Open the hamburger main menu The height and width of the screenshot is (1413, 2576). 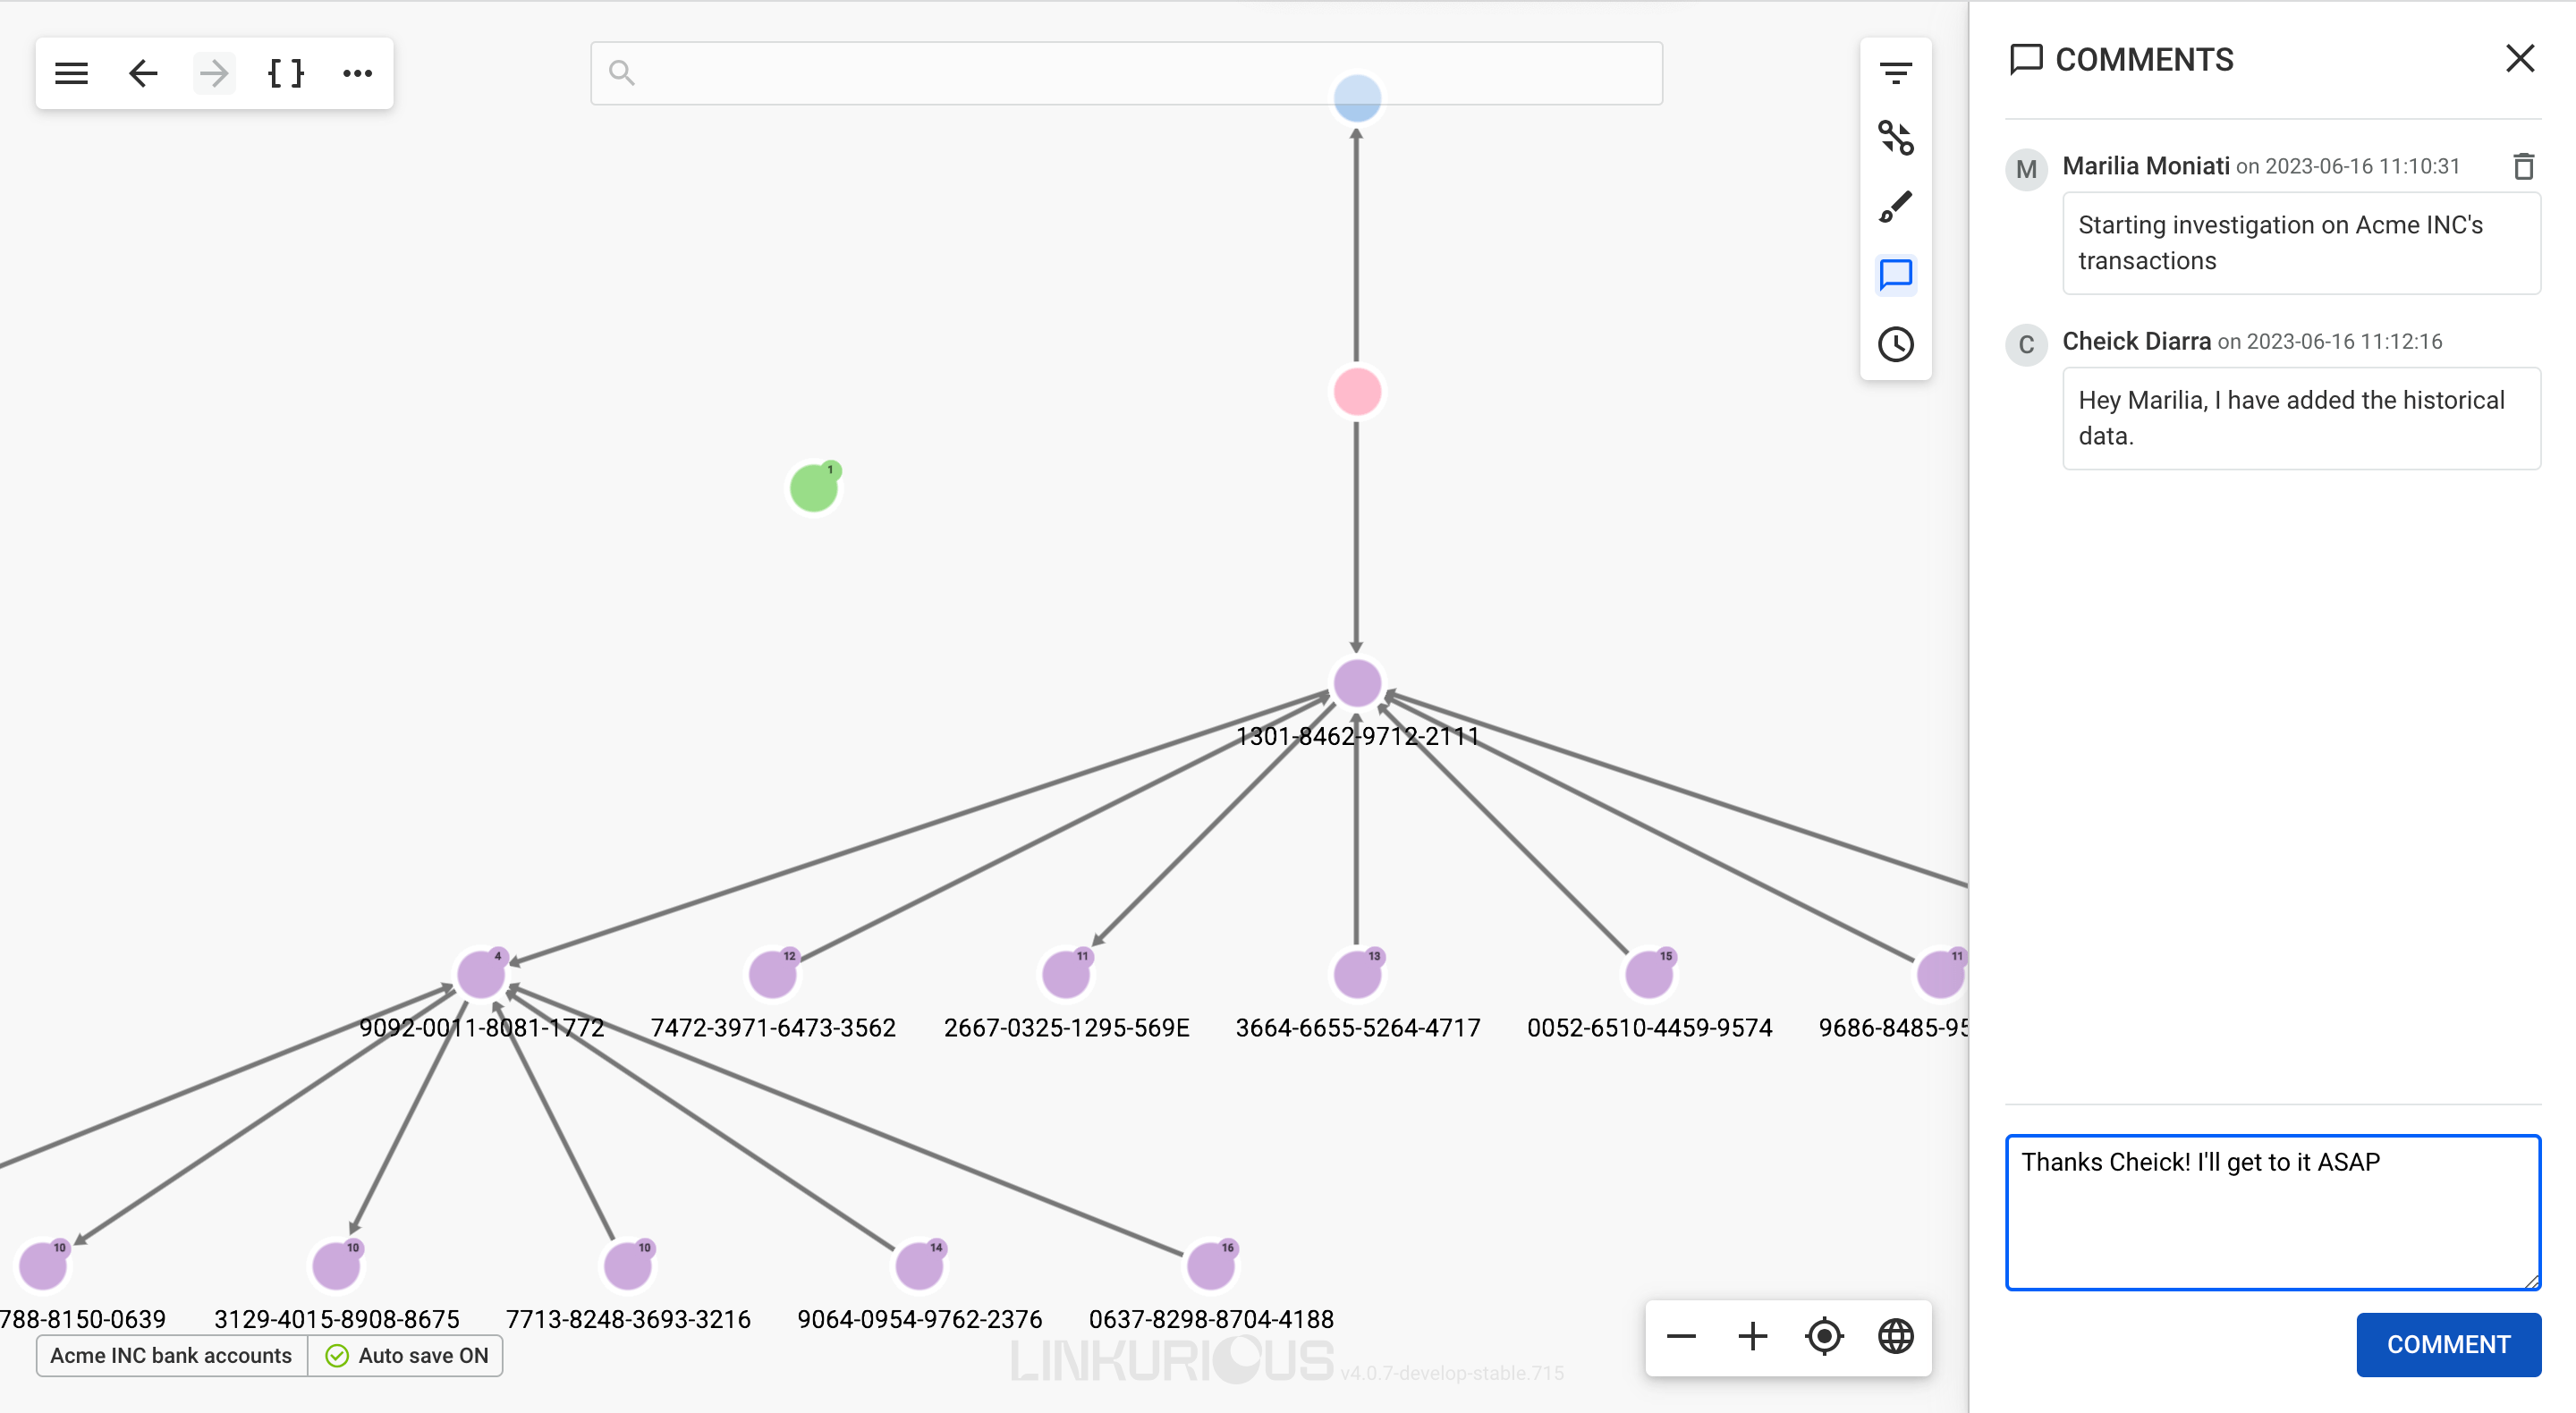click(71, 73)
